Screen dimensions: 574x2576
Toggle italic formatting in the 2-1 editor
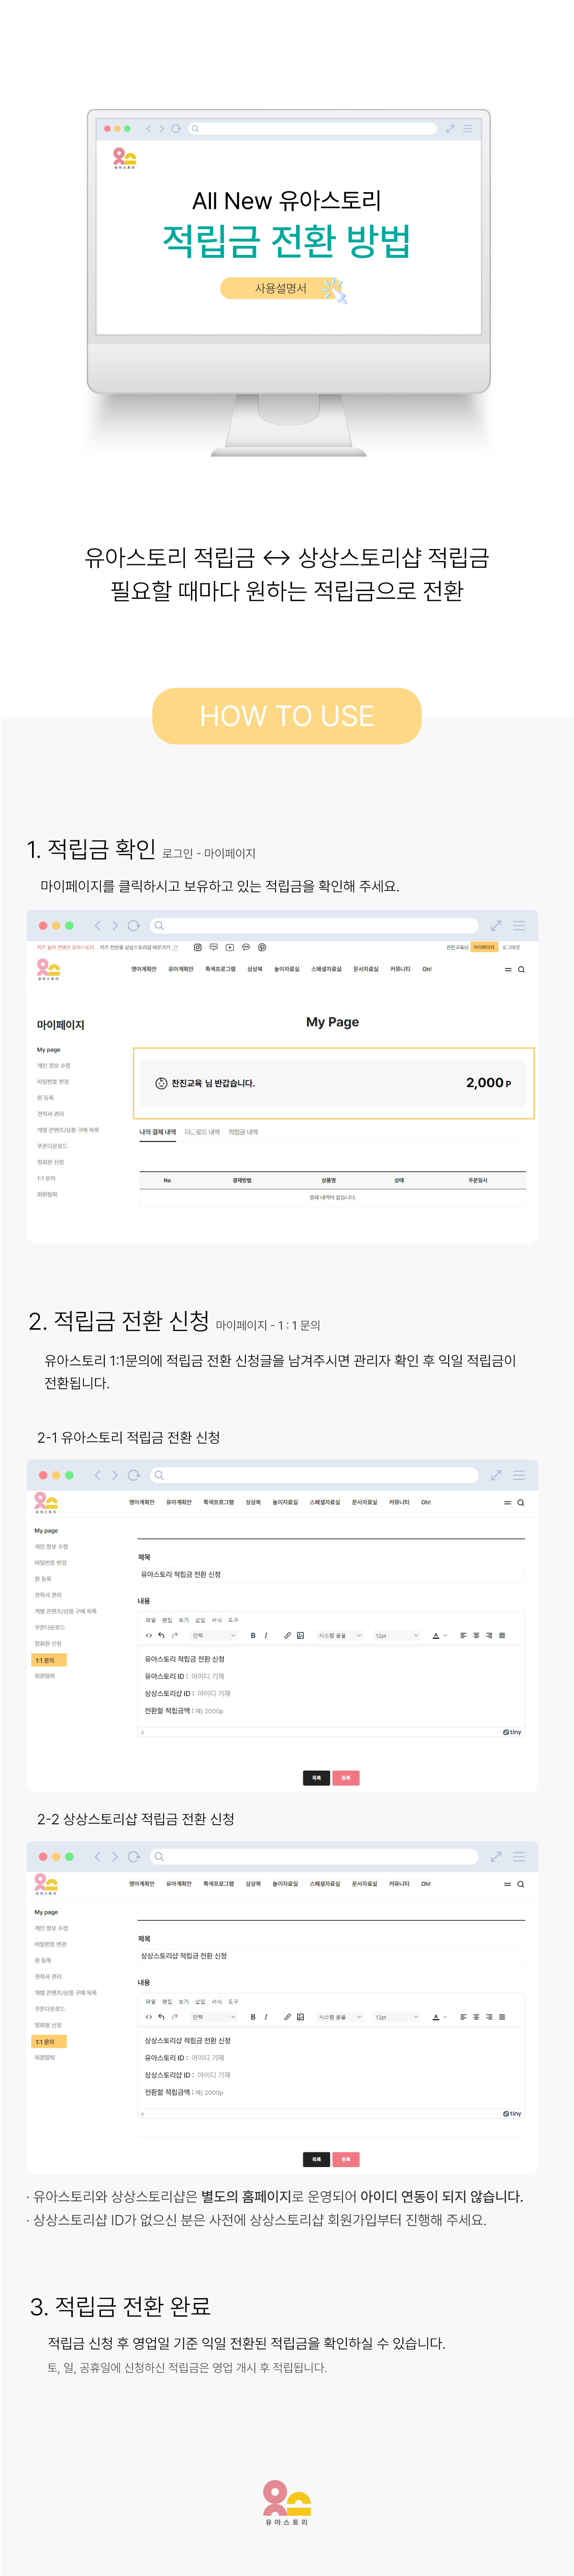pyautogui.click(x=266, y=1635)
